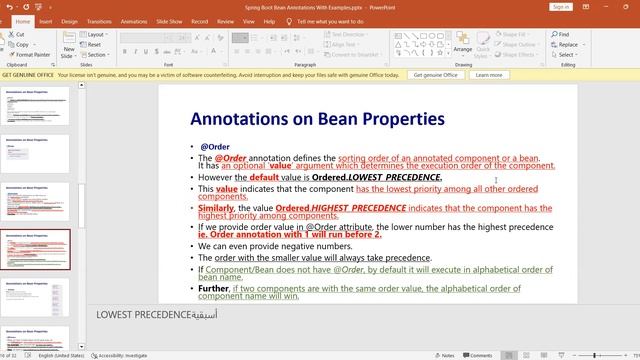Redo or repeat the last action

tap(26, 7)
